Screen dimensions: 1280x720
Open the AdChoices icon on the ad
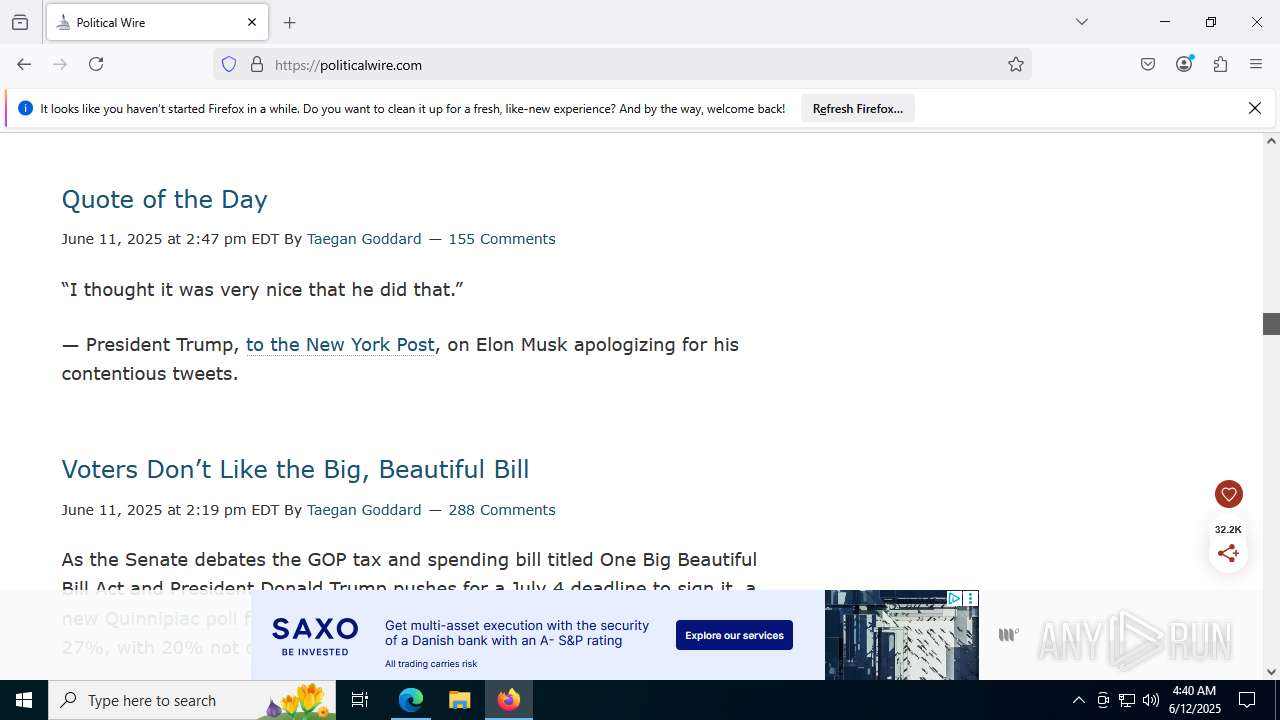tap(954, 598)
